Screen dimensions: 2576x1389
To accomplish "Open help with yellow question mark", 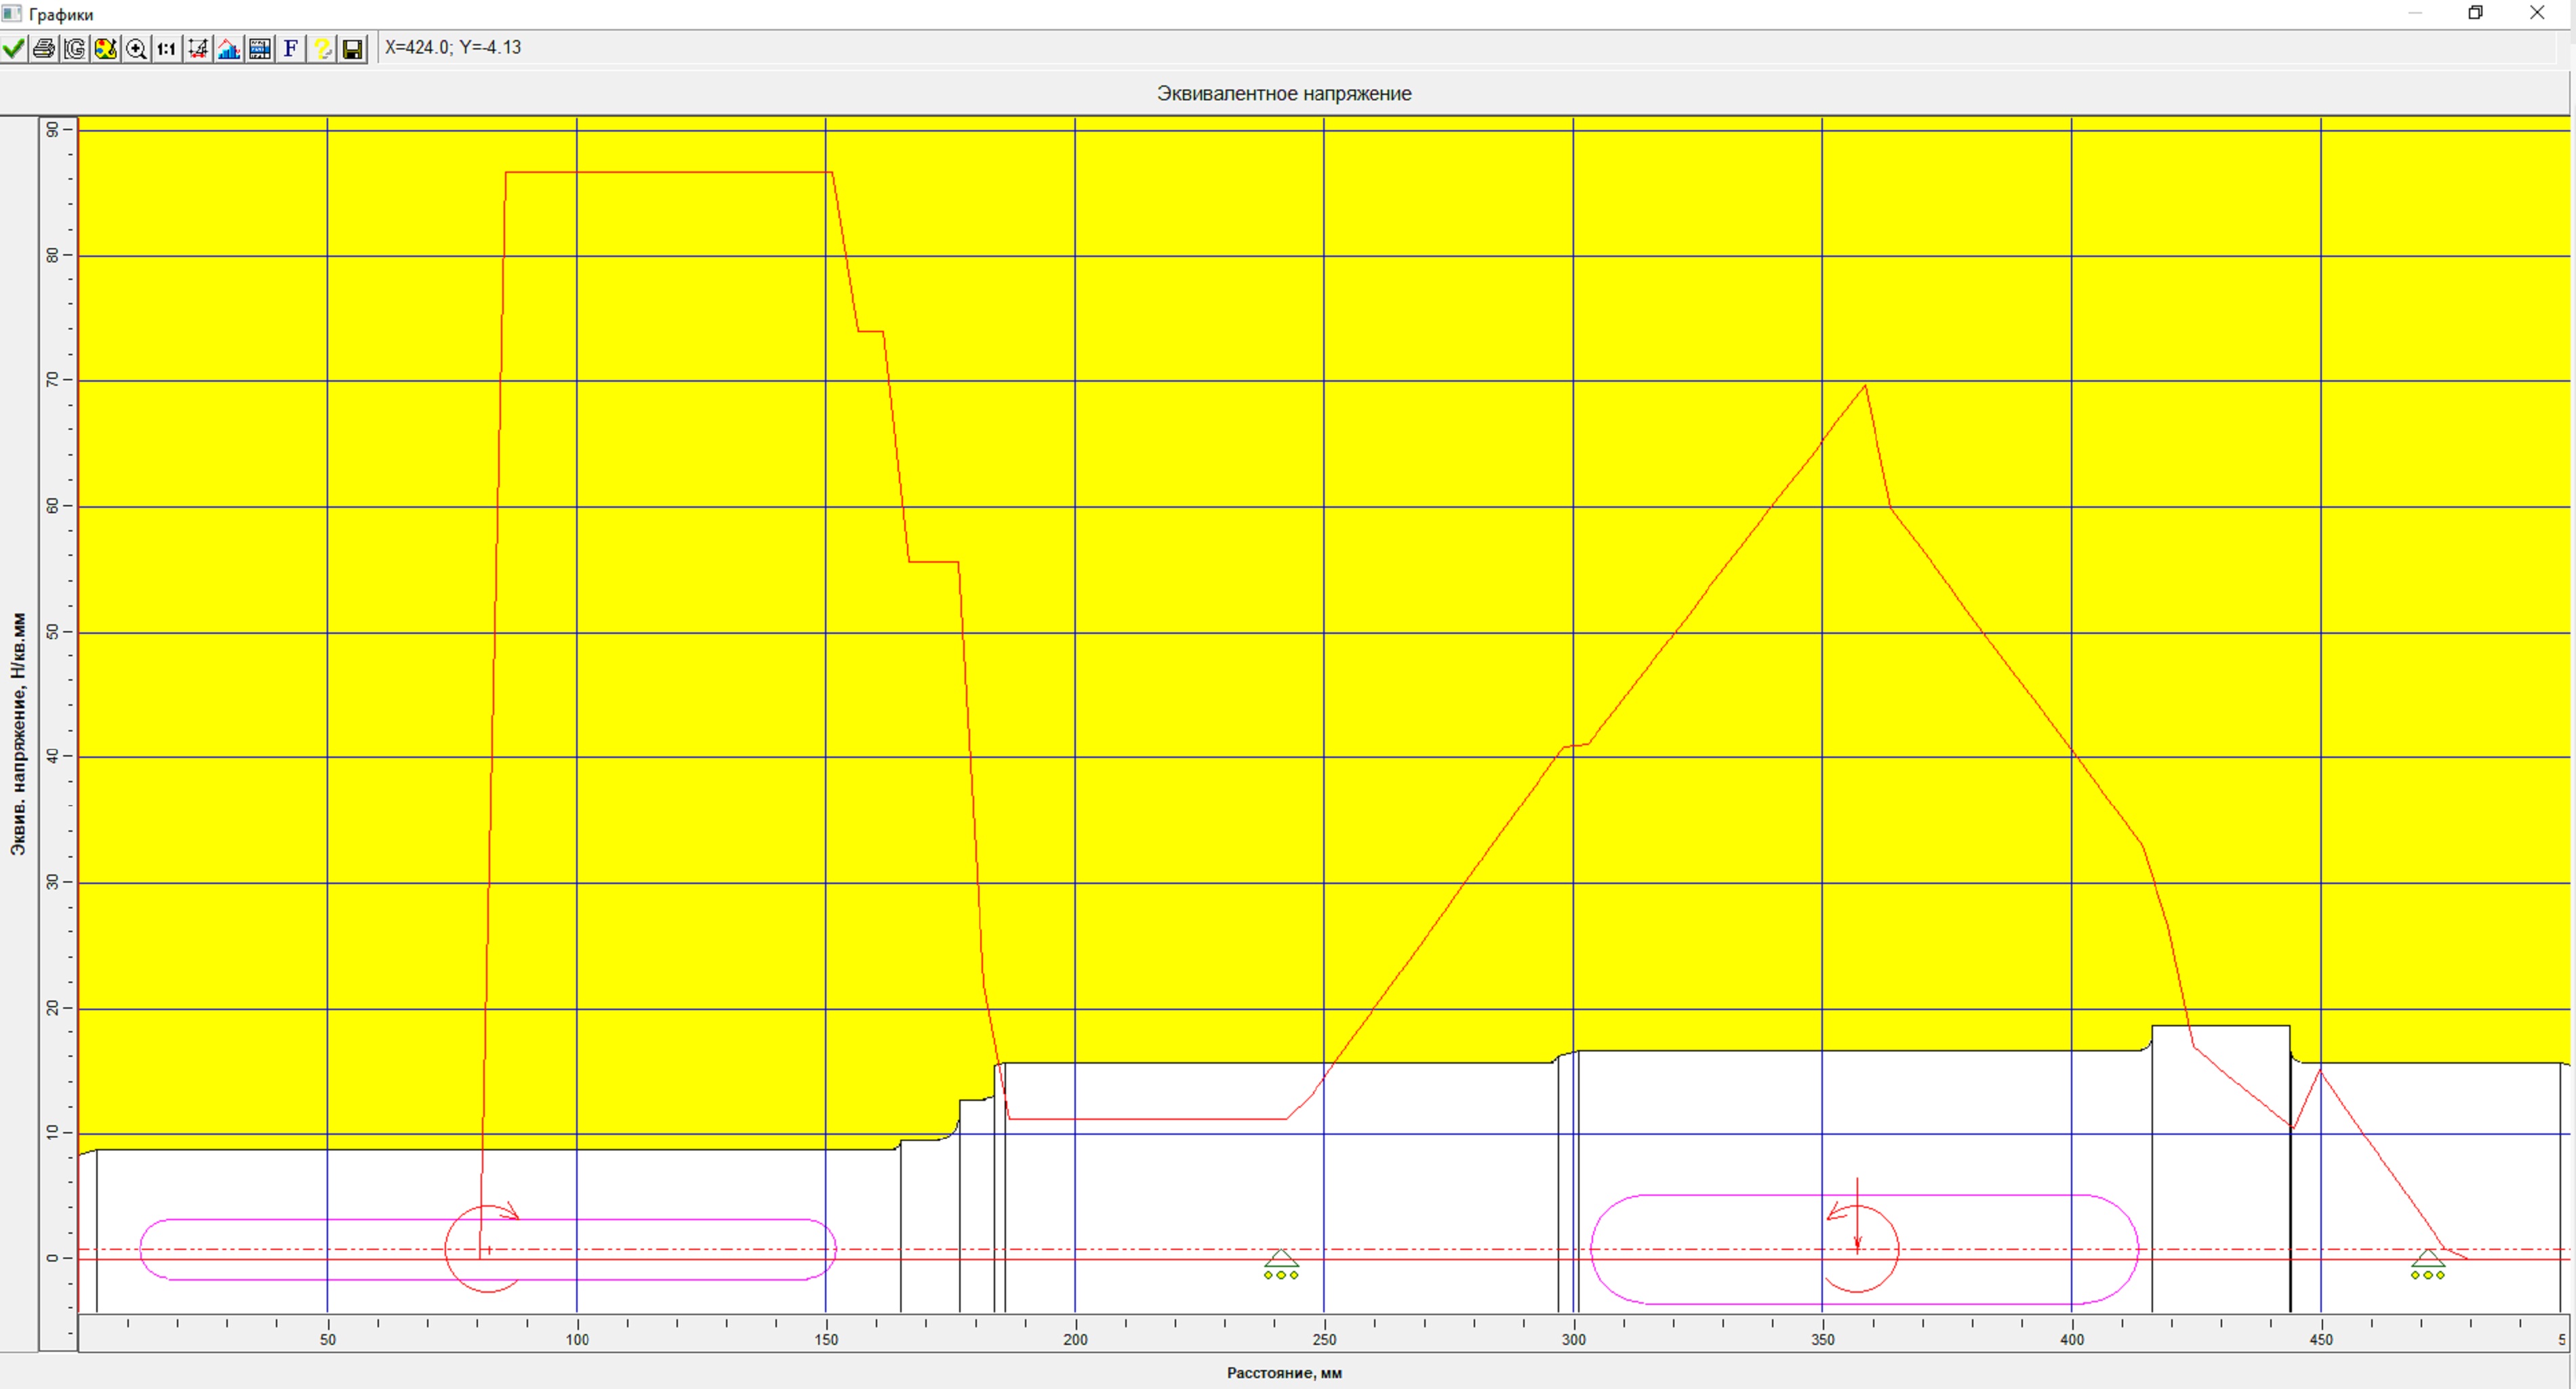I will pyautogui.click(x=322, y=48).
